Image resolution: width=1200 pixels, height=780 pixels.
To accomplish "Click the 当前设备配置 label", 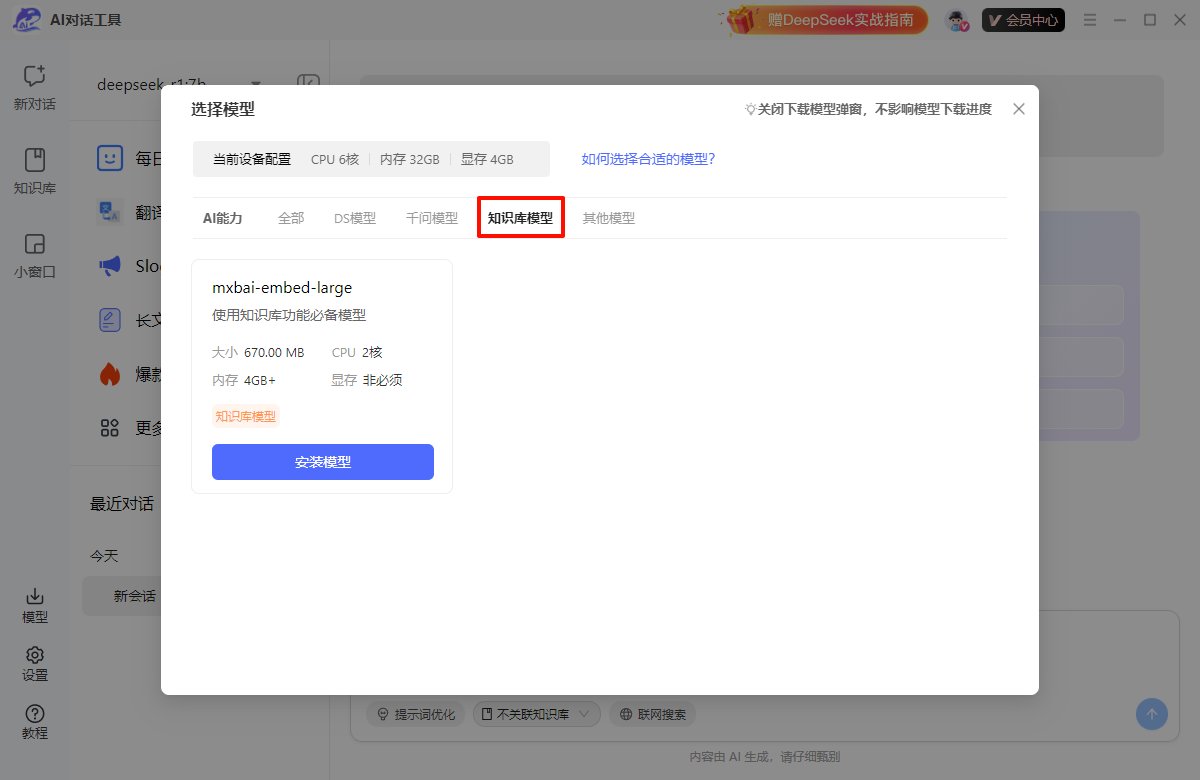I will 252,159.
